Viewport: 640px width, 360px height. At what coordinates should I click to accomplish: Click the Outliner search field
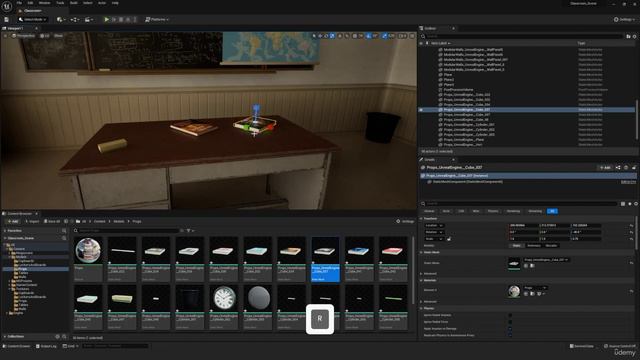click(522, 36)
